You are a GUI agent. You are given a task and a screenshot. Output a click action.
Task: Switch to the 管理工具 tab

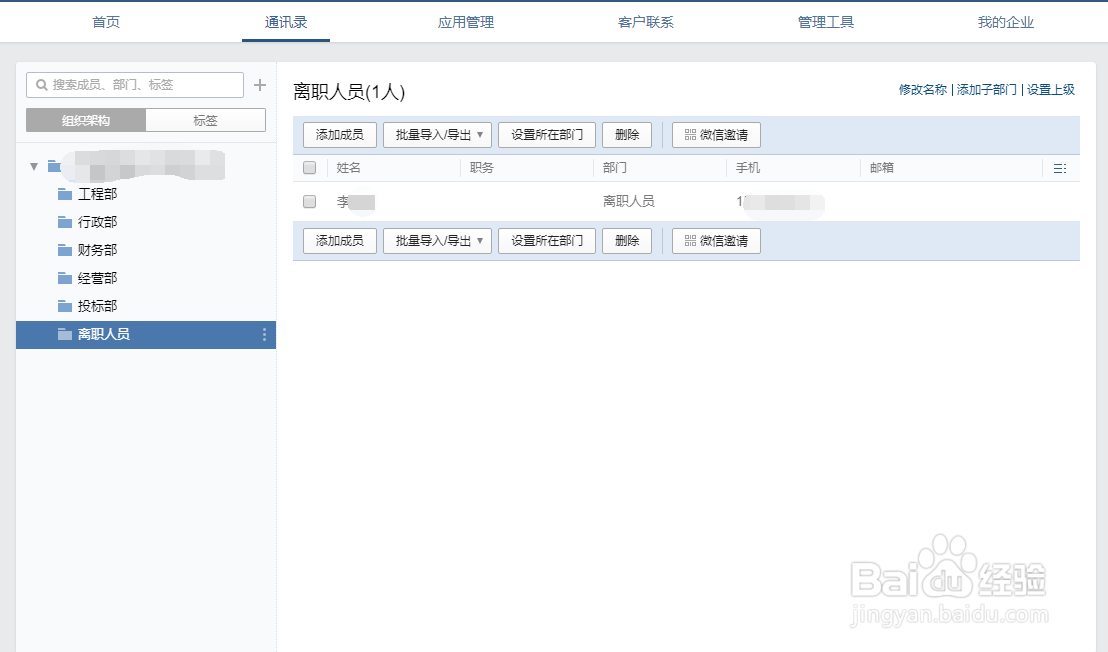pos(826,21)
